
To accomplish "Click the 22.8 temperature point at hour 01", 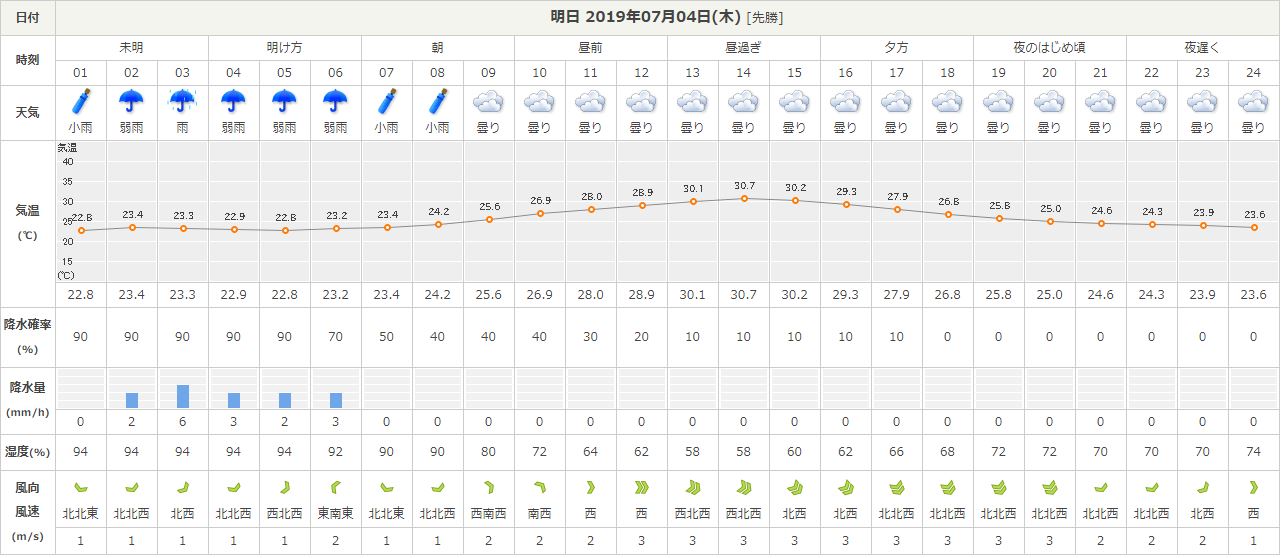I will click(x=81, y=231).
